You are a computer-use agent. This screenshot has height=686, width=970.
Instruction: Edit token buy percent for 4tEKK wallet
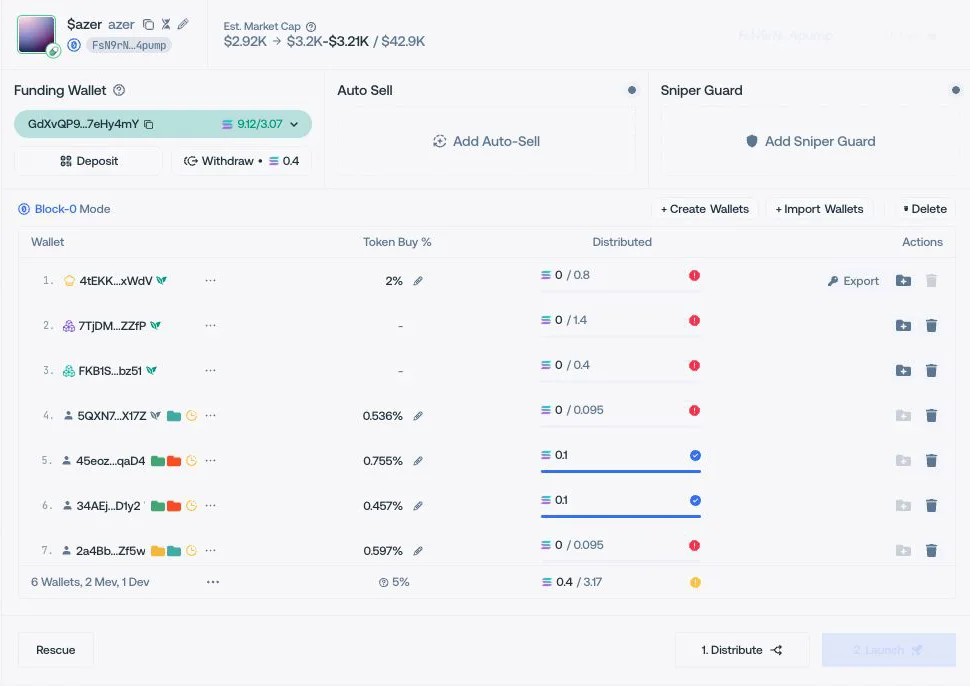418,281
